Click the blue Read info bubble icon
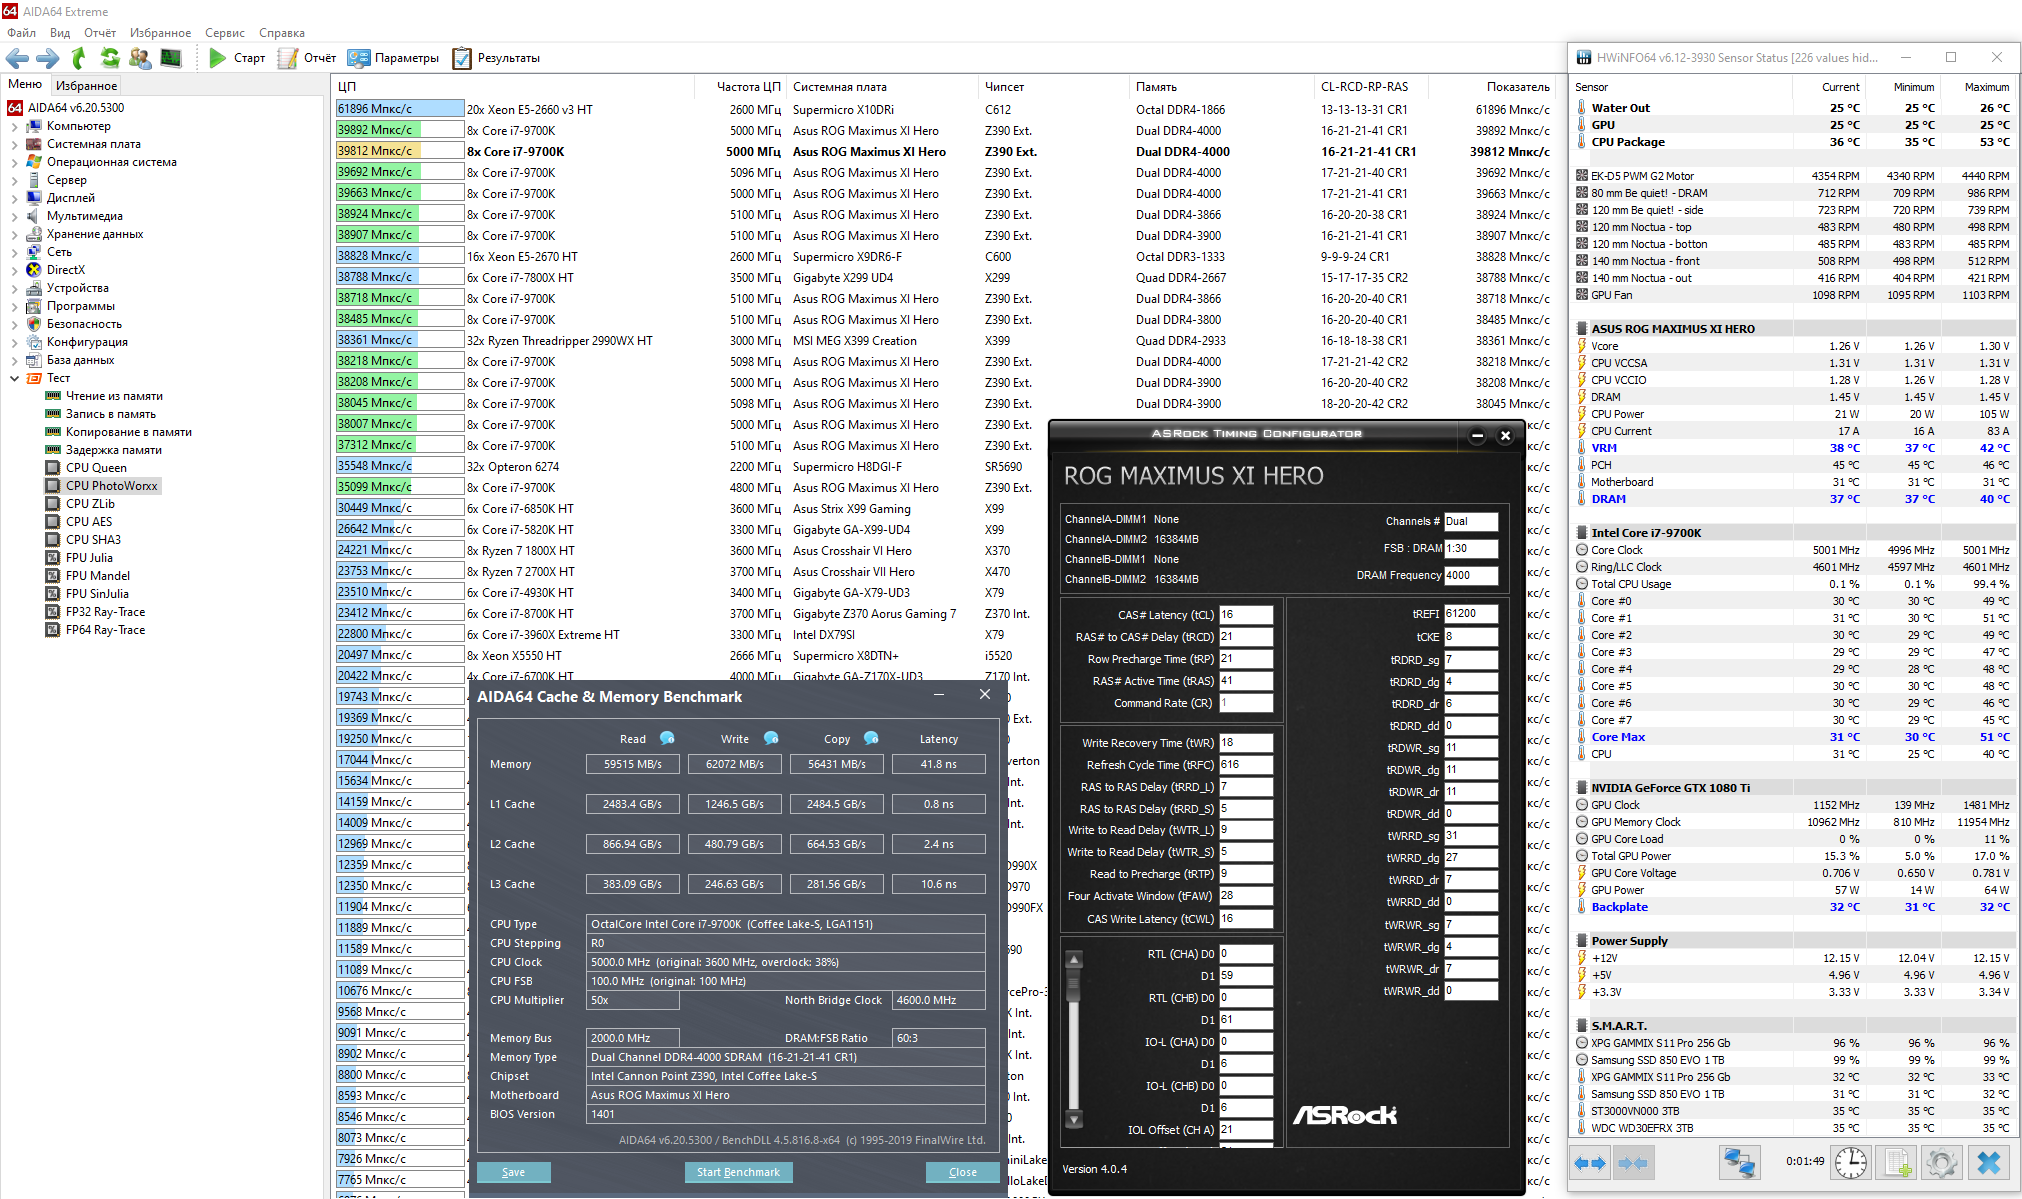 point(667,738)
